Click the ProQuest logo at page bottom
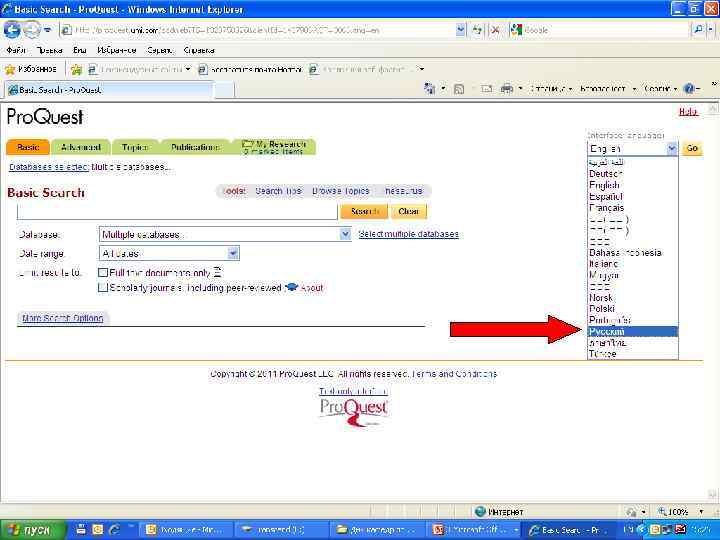Viewport: 720px width, 540px height. point(354,411)
